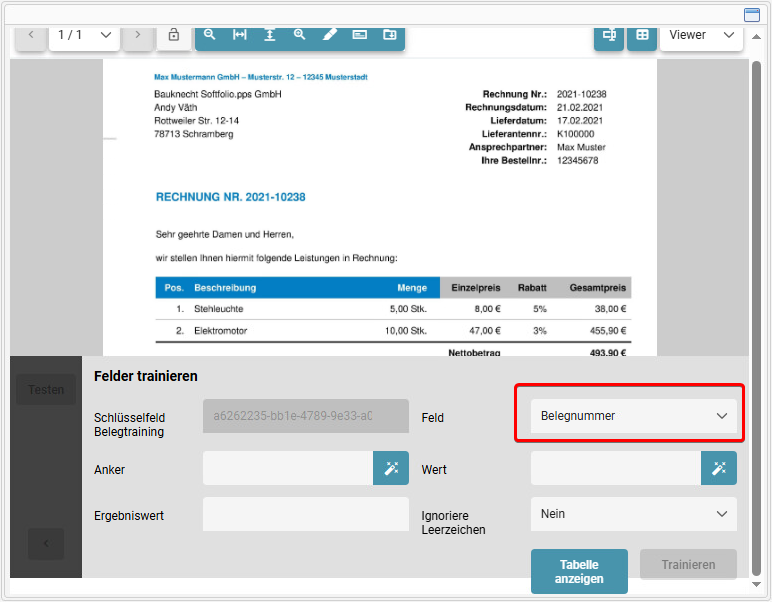Open the Feld dropdown showing Belegnummer

(x=634, y=416)
